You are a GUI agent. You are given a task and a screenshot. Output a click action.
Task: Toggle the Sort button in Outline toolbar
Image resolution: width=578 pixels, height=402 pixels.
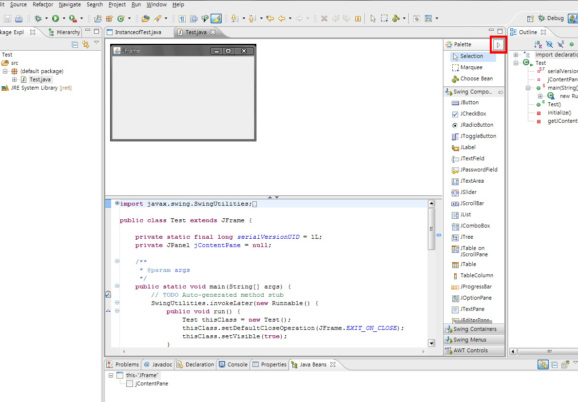tap(538, 45)
